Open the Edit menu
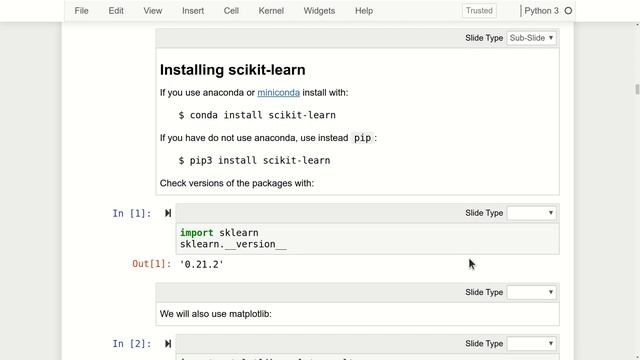 (116, 11)
